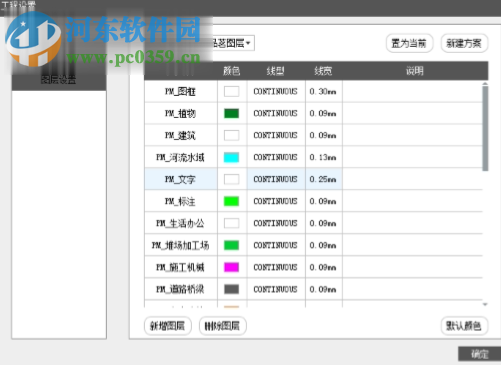
Task: Open white color swatch for PM_生活办公
Action: 232,223
